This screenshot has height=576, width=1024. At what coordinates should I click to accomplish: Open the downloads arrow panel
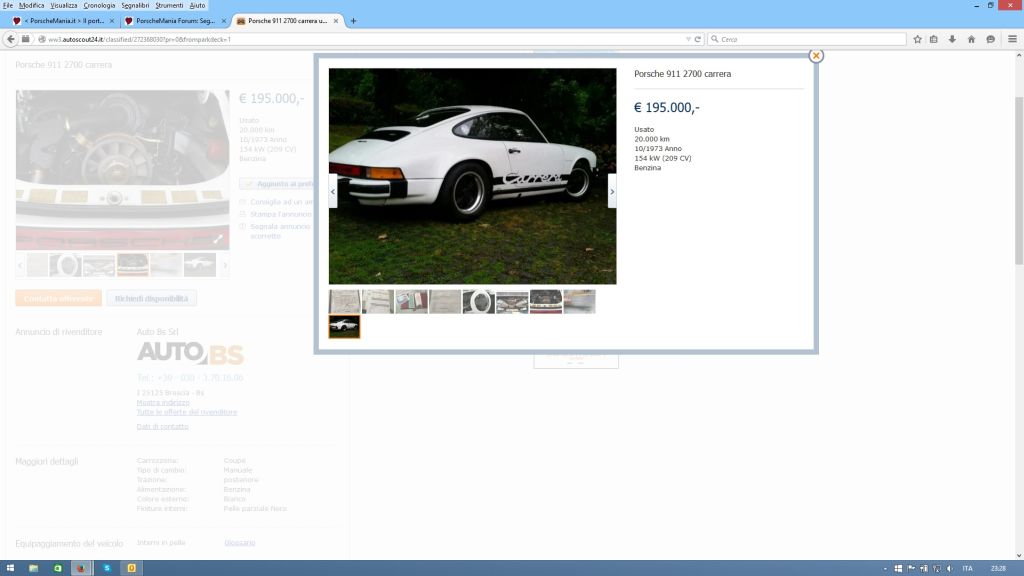952,39
